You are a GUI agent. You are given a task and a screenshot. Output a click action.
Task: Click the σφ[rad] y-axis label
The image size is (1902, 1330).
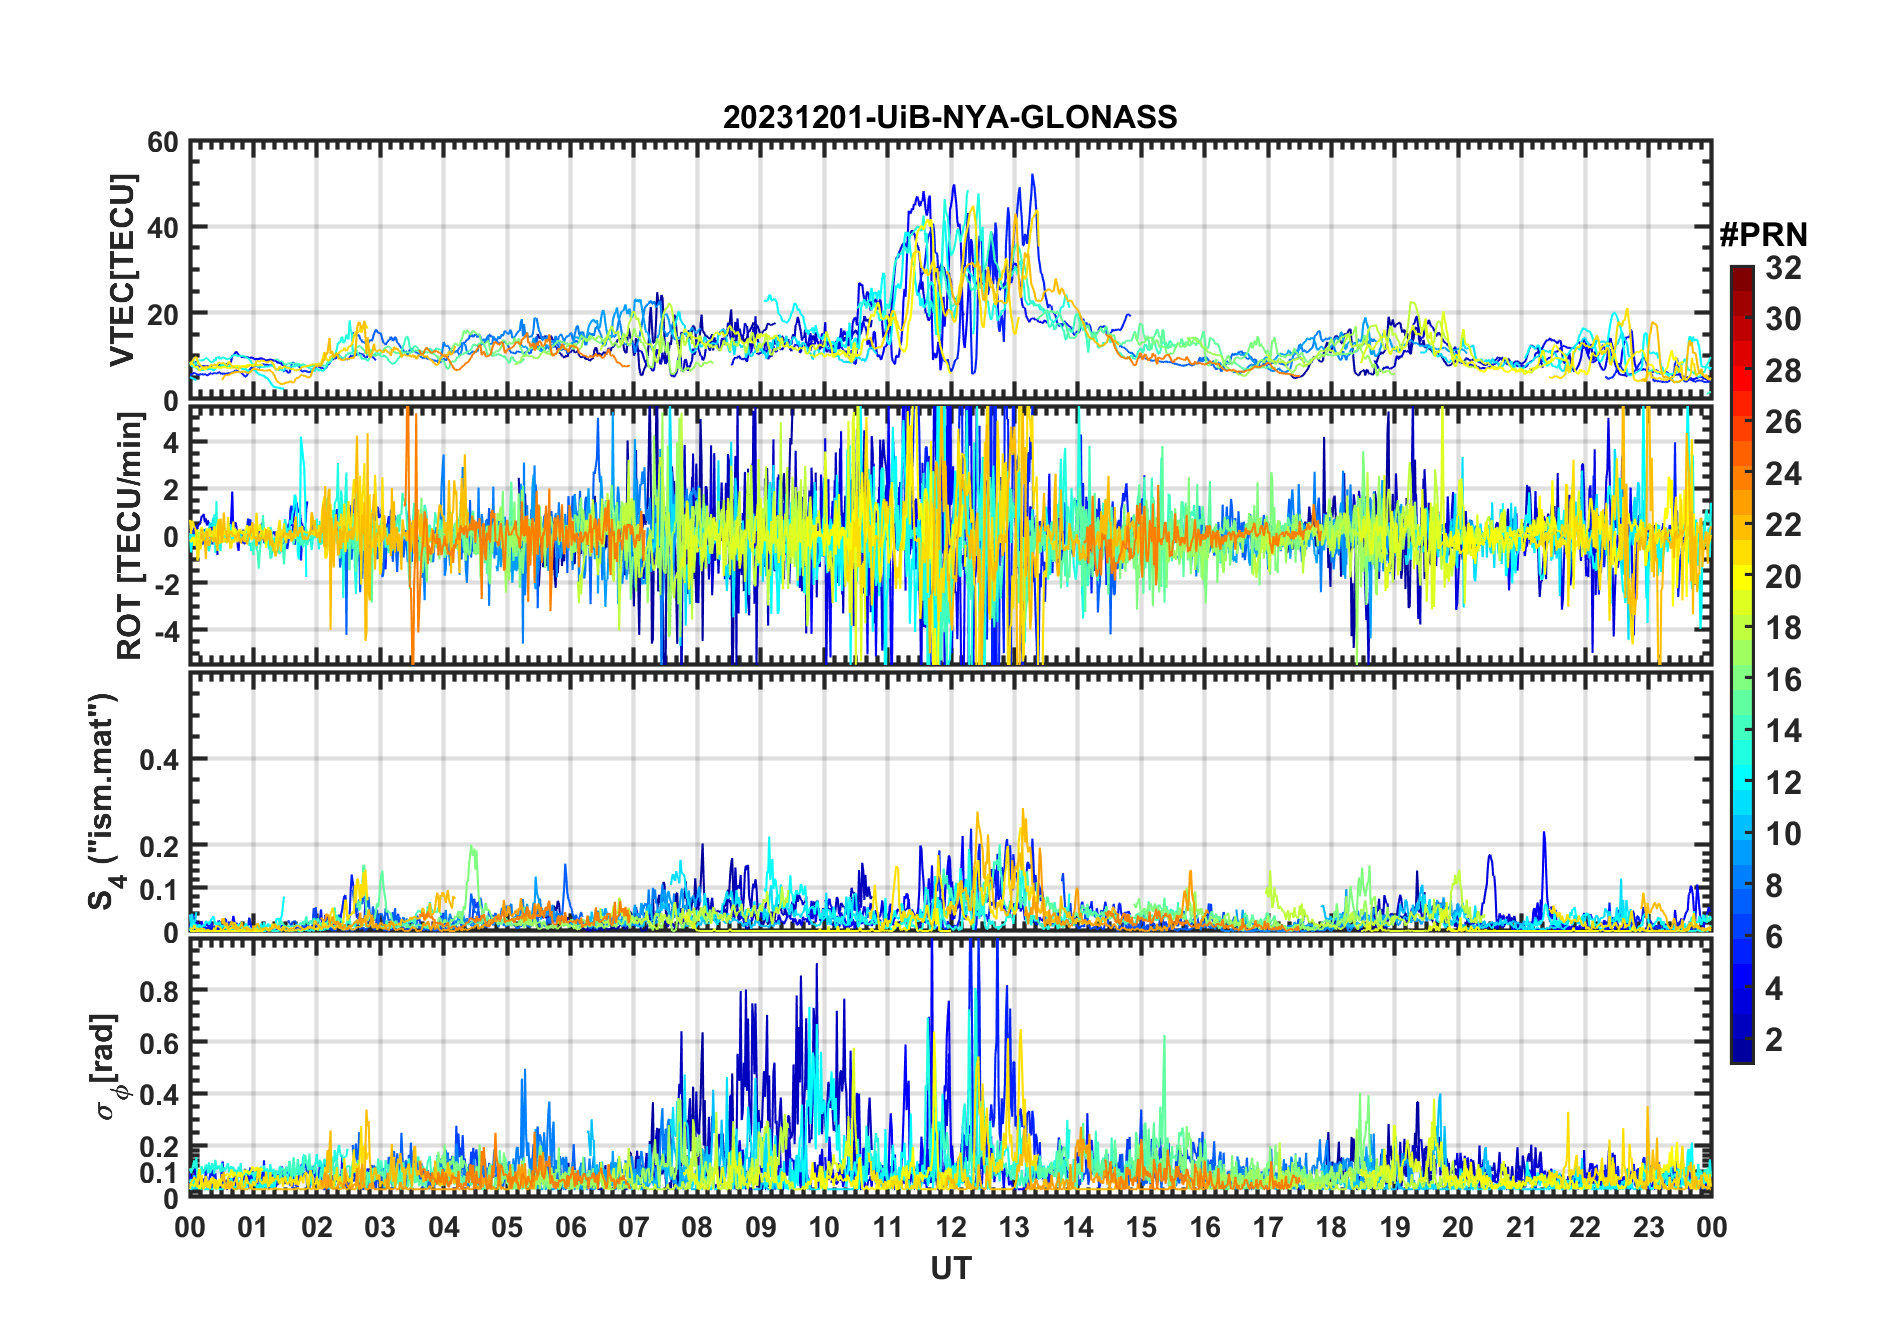[110, 1067]
